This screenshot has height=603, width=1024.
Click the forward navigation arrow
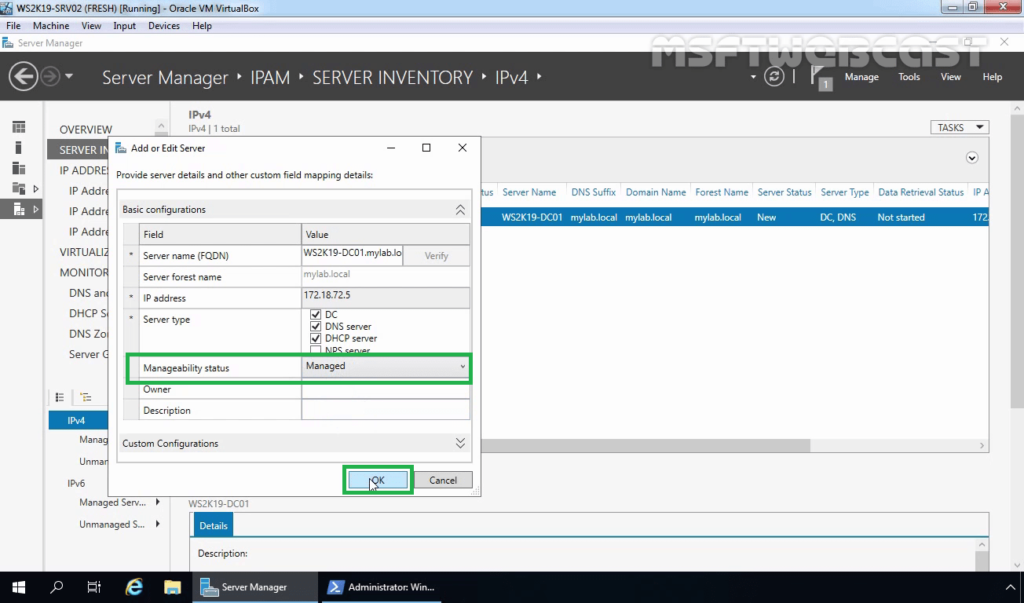(50, 76)
